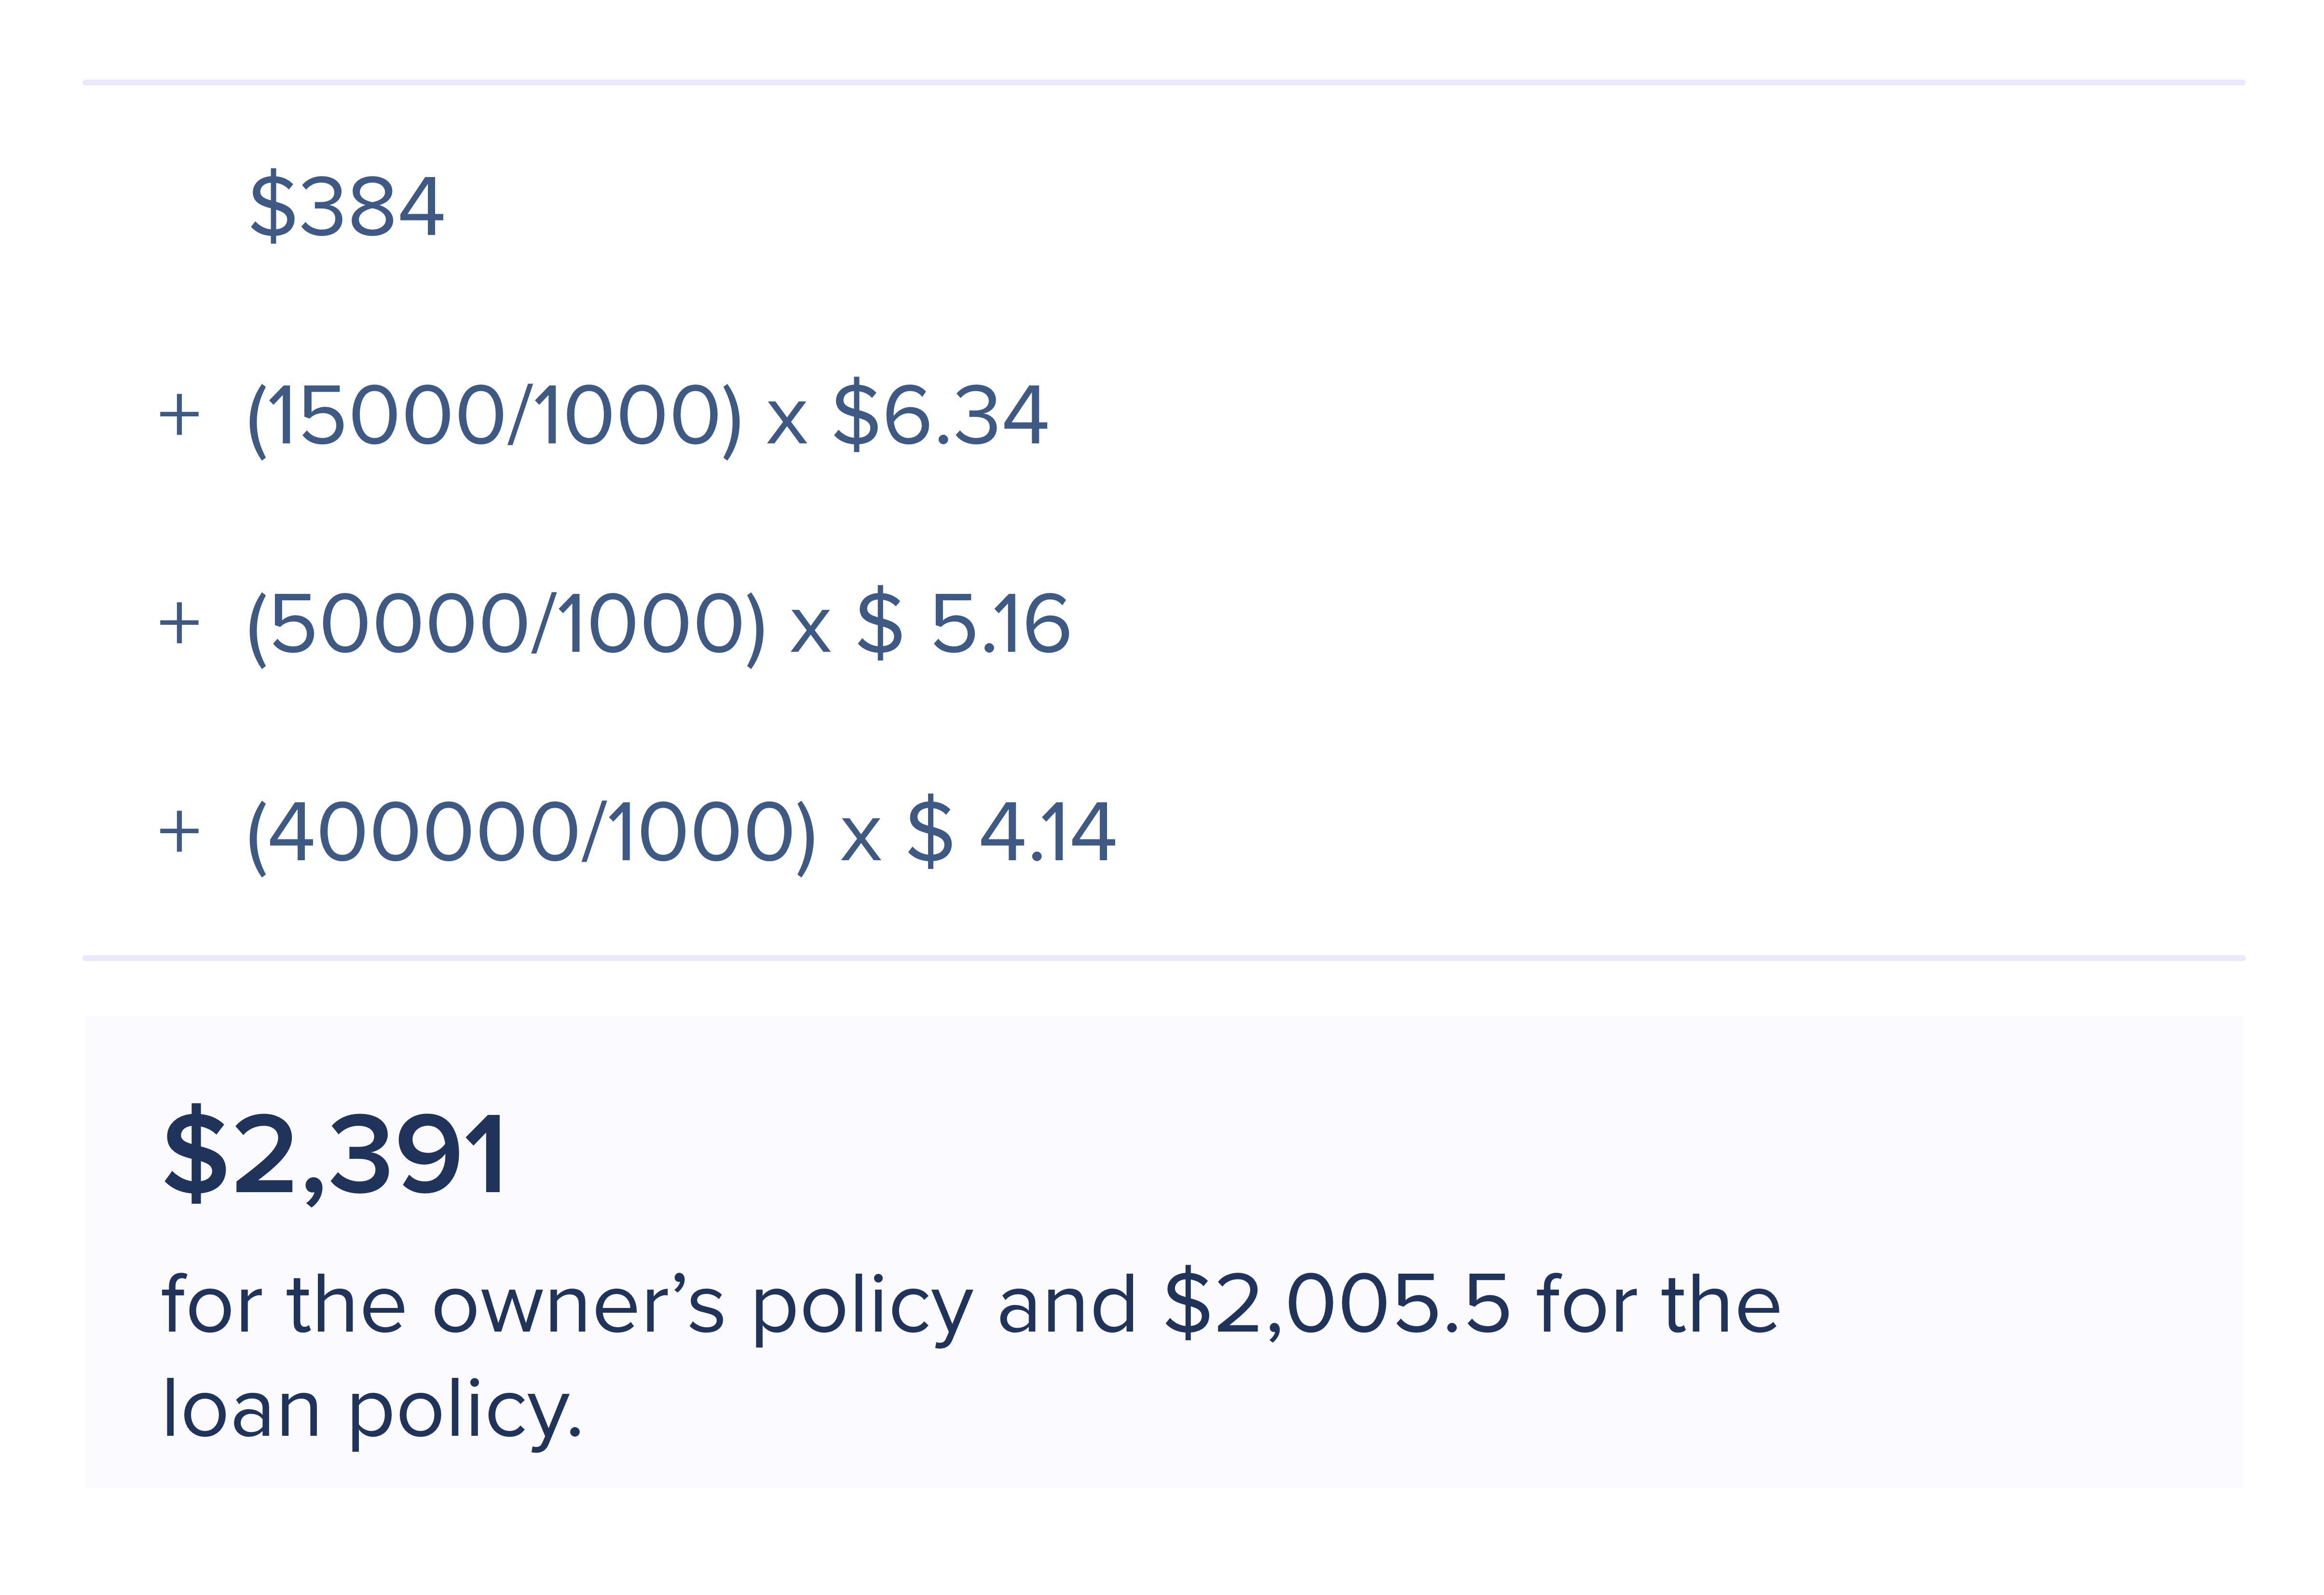Click the $ 4.14 rate value
The height and width of the screenshot is (1595, 2324).
click(x=1011, y=832)
